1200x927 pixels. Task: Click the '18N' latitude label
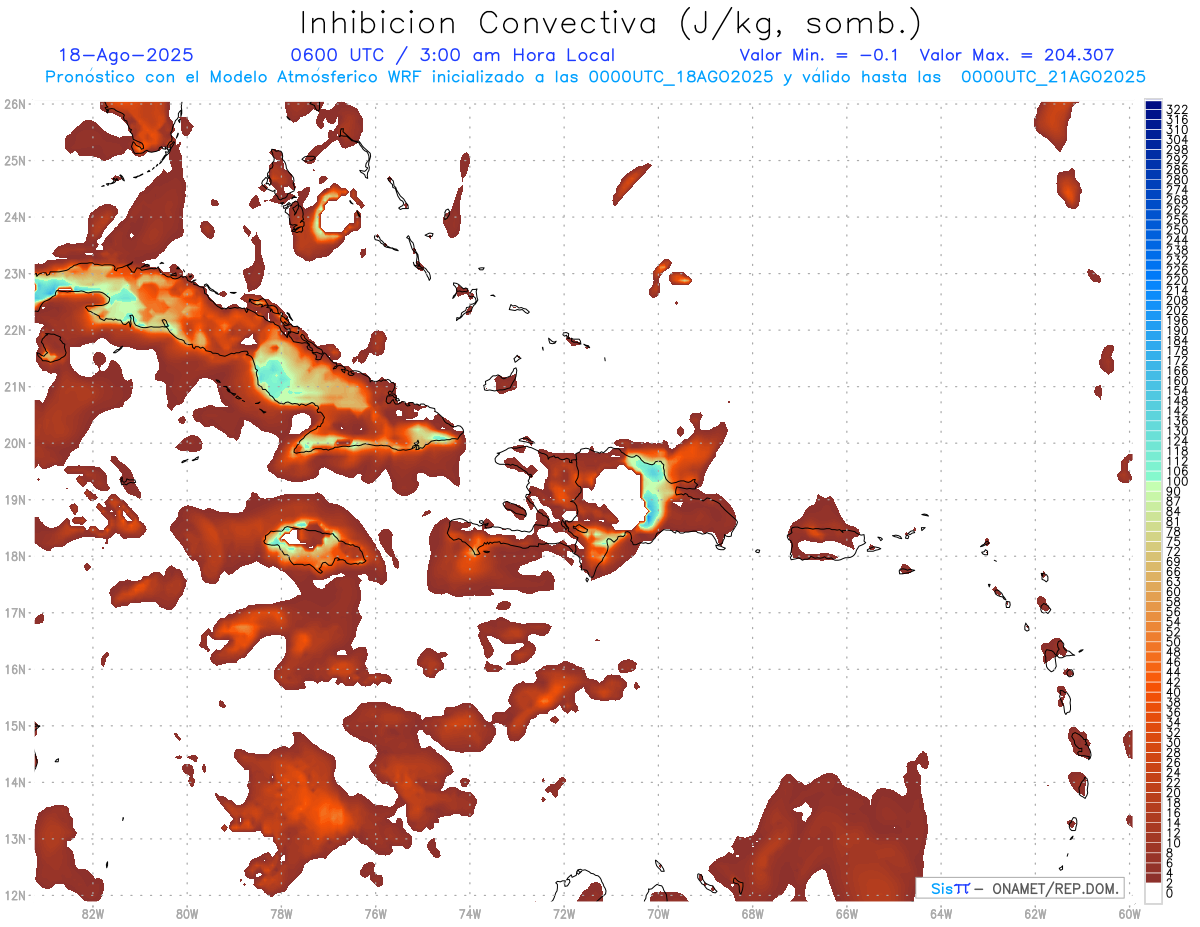[x=15, y=556]
